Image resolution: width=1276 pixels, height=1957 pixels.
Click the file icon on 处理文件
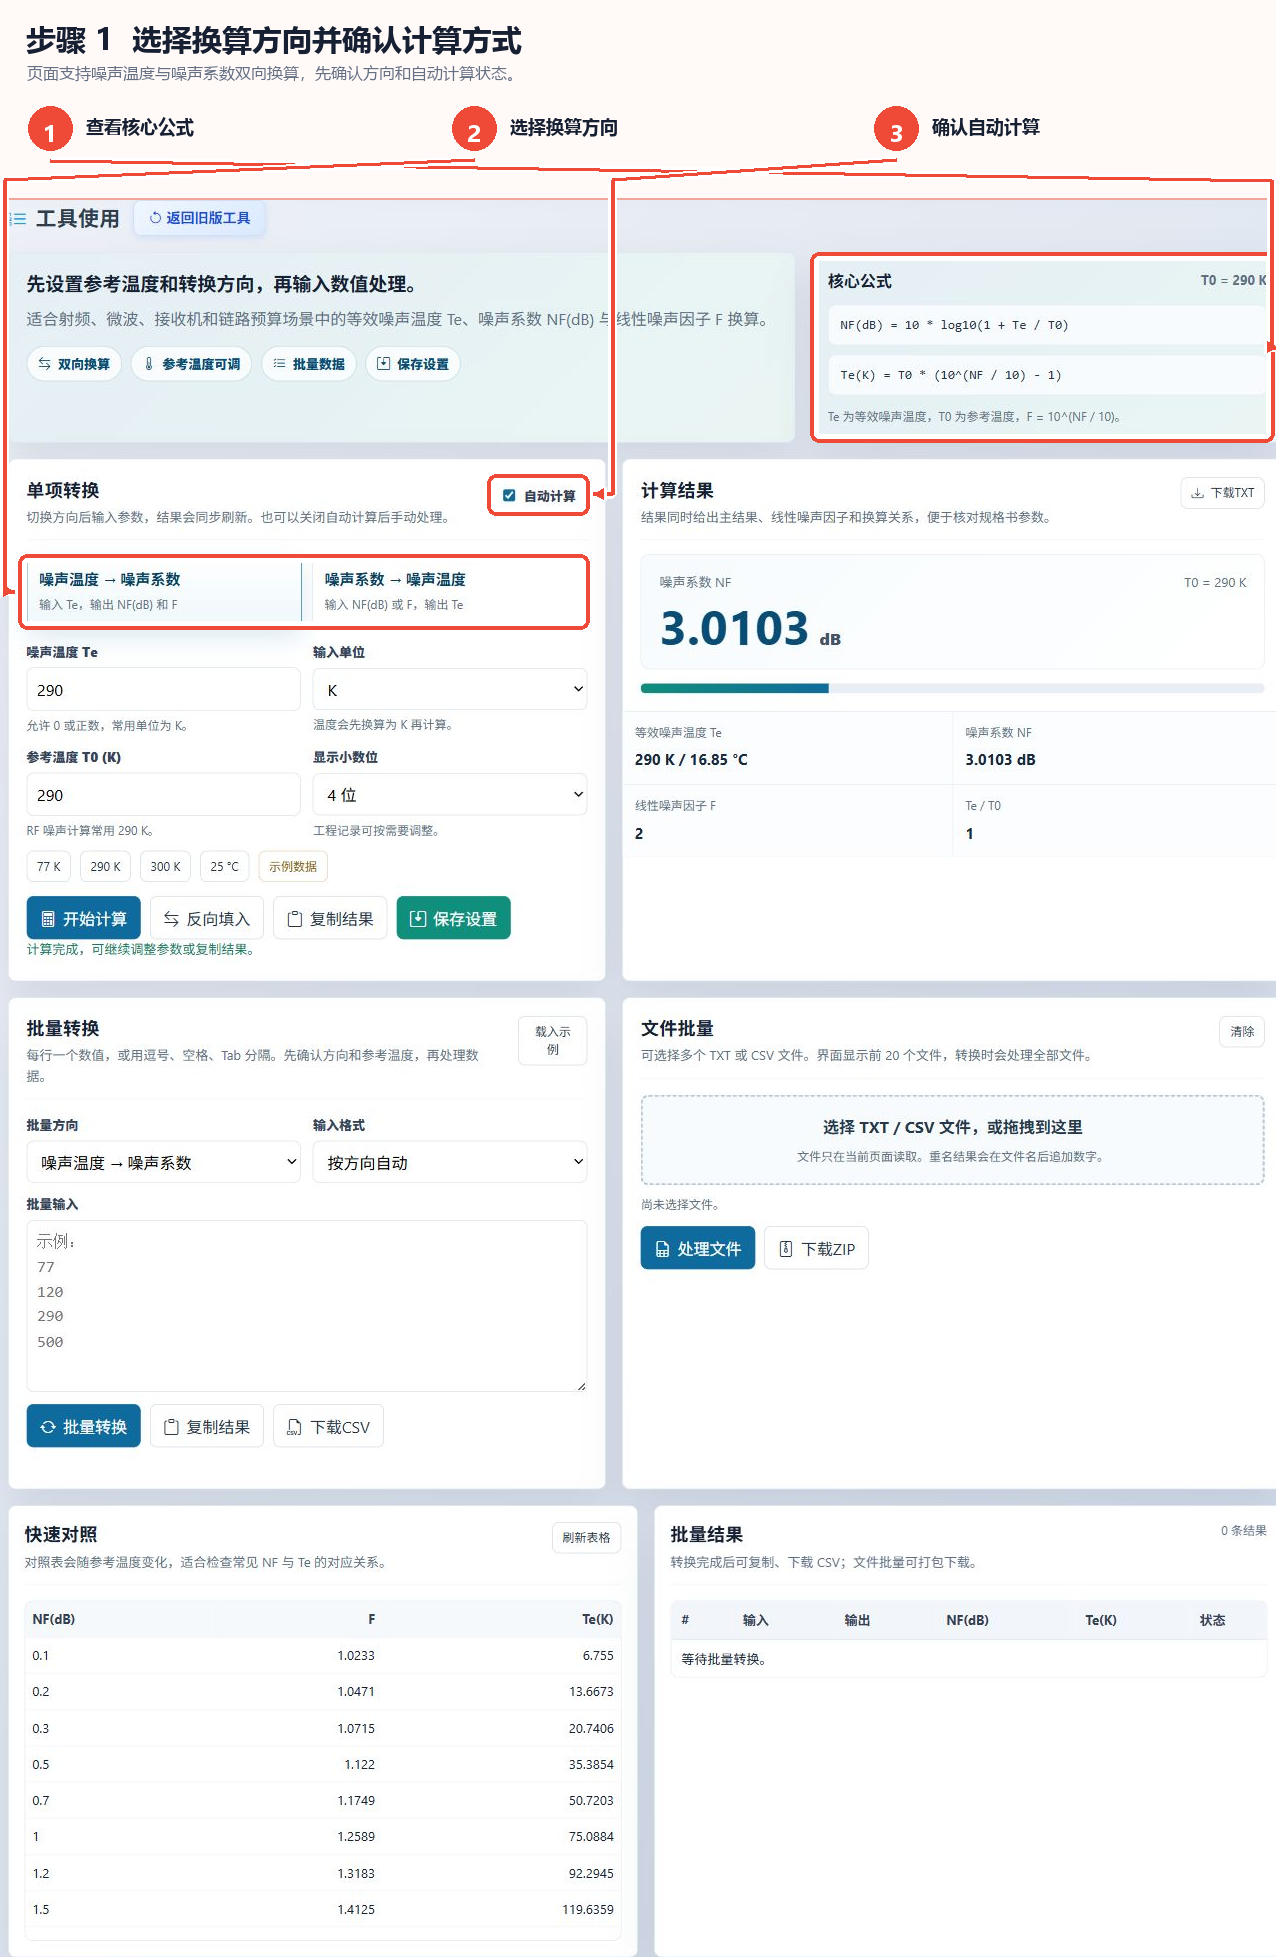point(662,1249)
